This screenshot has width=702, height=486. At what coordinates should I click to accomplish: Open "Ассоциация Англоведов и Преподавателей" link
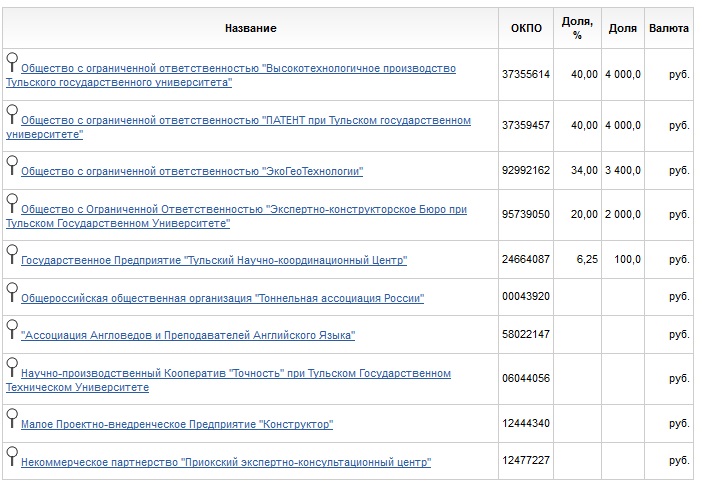pyautogui.click(x=188, y=335)
